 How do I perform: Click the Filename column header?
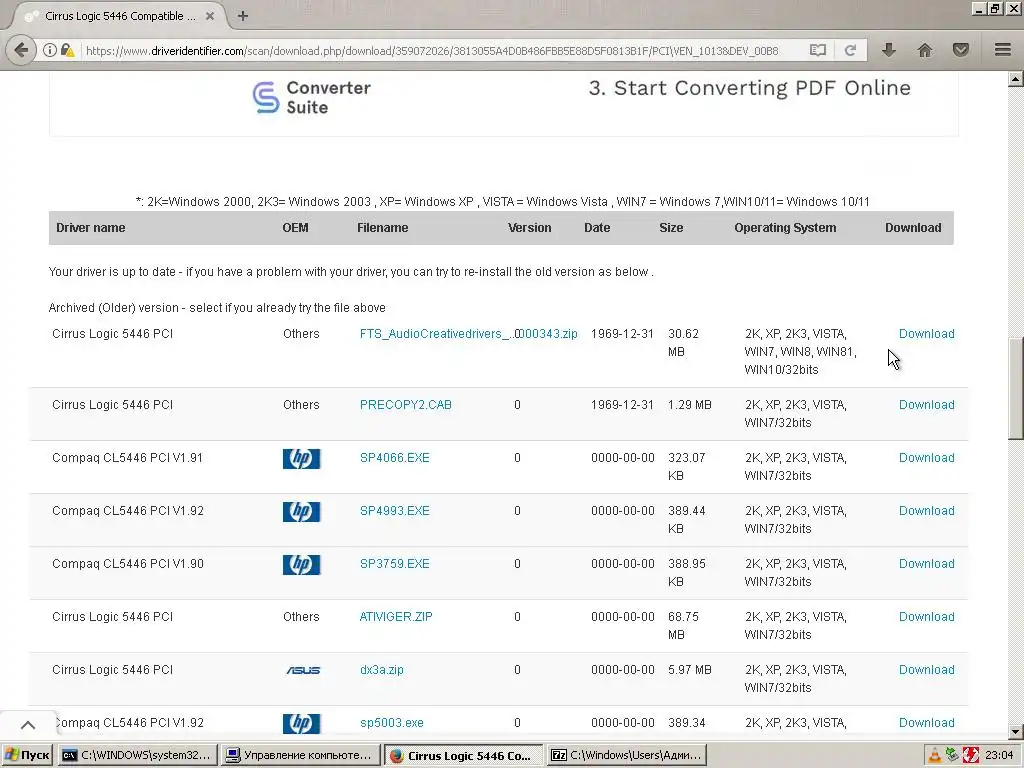(382, 228)
